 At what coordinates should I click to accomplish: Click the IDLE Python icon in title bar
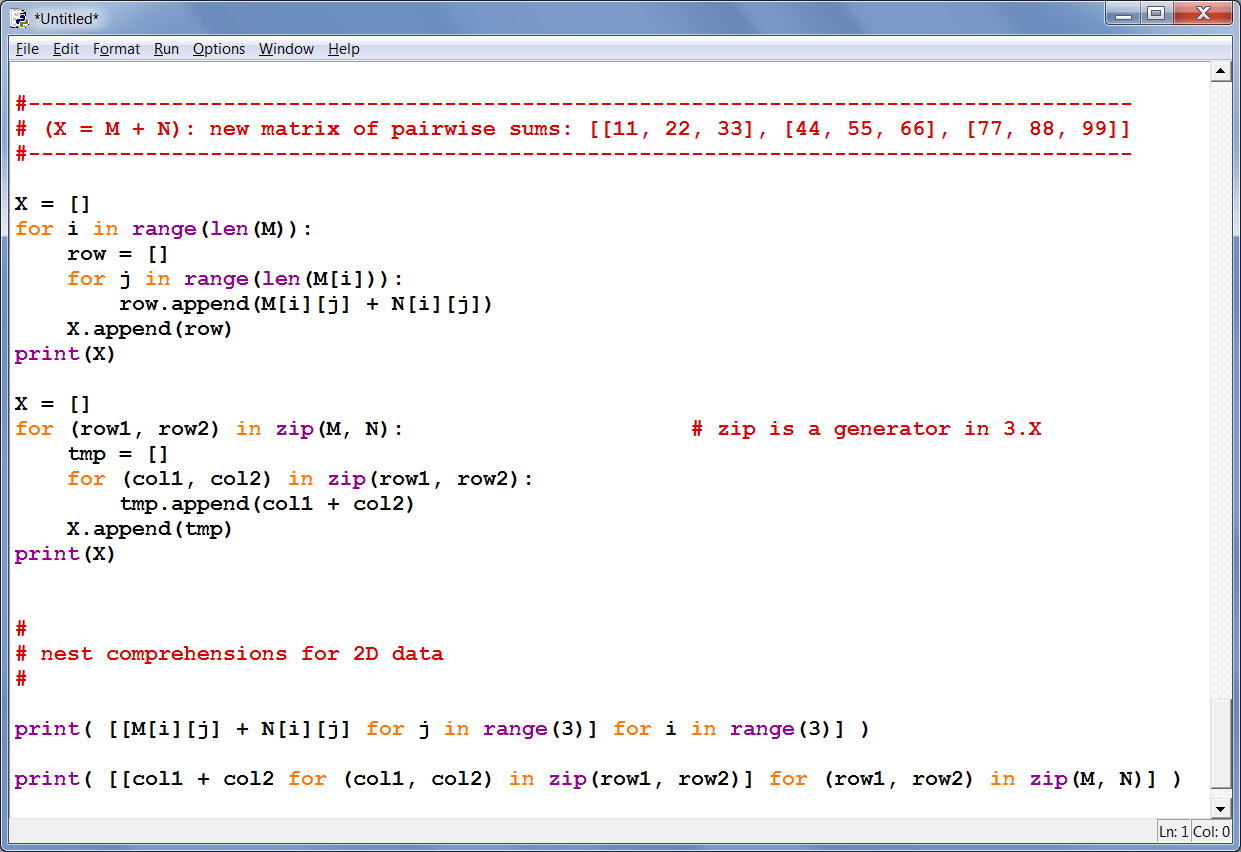(19, 17)
